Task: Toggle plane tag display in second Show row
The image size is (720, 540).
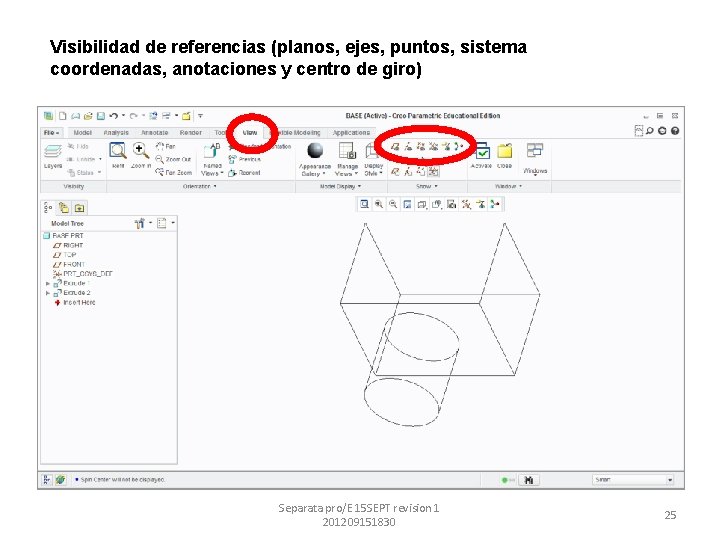Action: 395,172
